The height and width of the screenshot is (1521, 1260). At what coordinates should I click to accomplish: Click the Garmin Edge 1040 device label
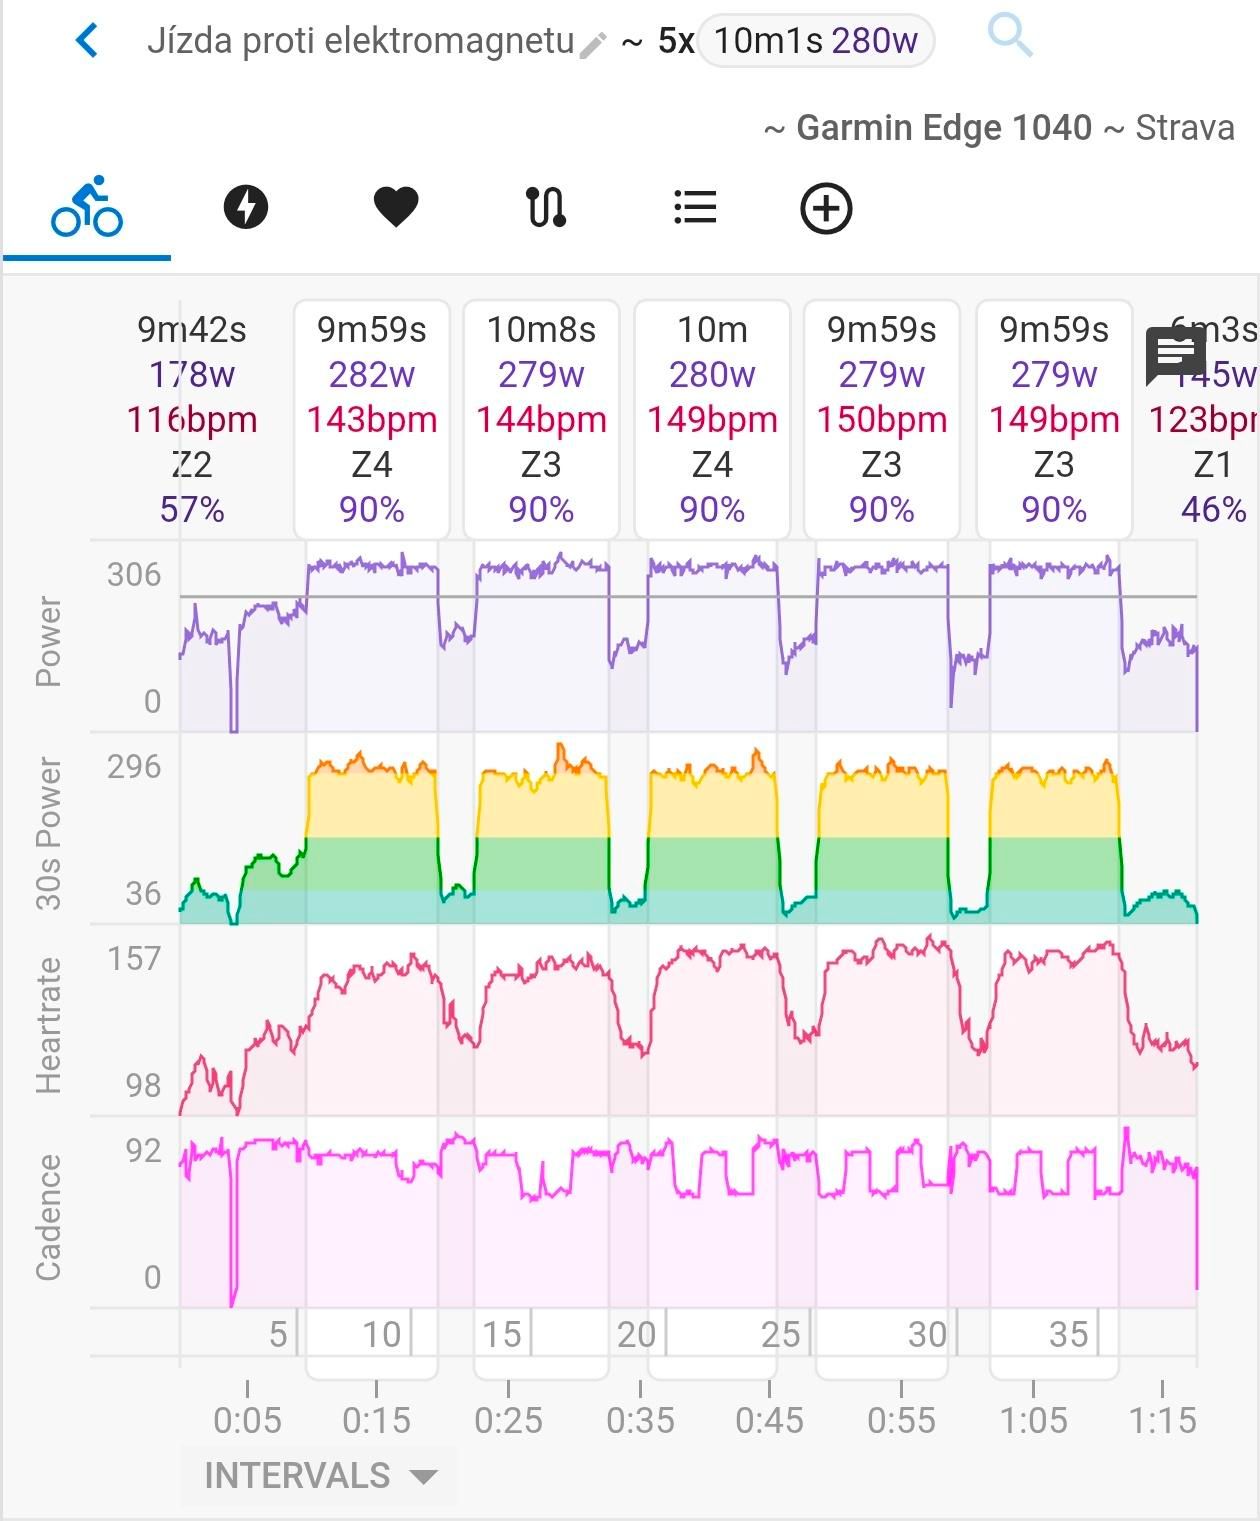click(943, 128)
